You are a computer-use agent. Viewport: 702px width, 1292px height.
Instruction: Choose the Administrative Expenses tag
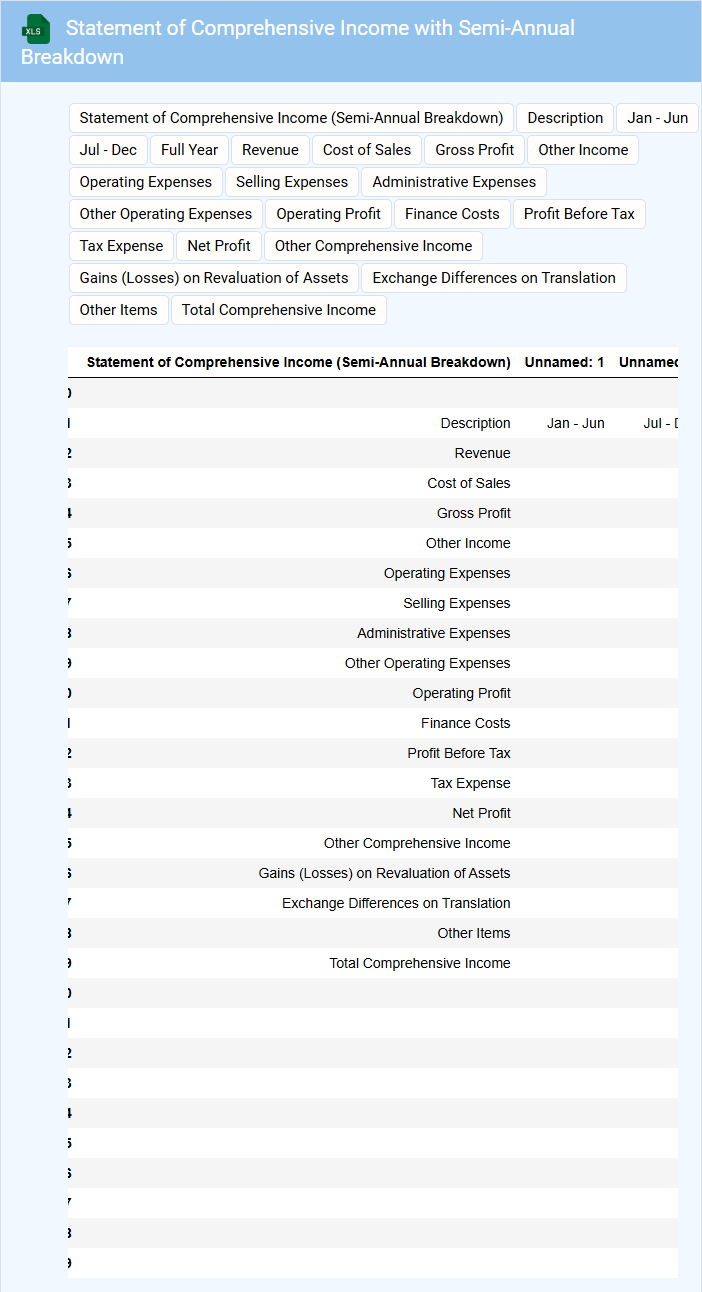point(454,182)
